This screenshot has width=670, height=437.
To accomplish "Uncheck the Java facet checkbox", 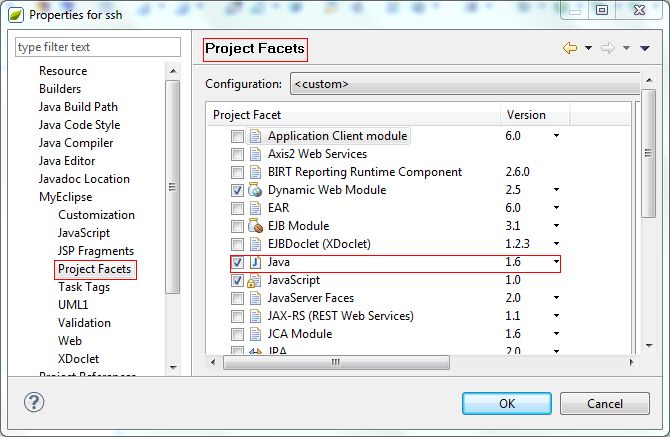I will 237,262.
